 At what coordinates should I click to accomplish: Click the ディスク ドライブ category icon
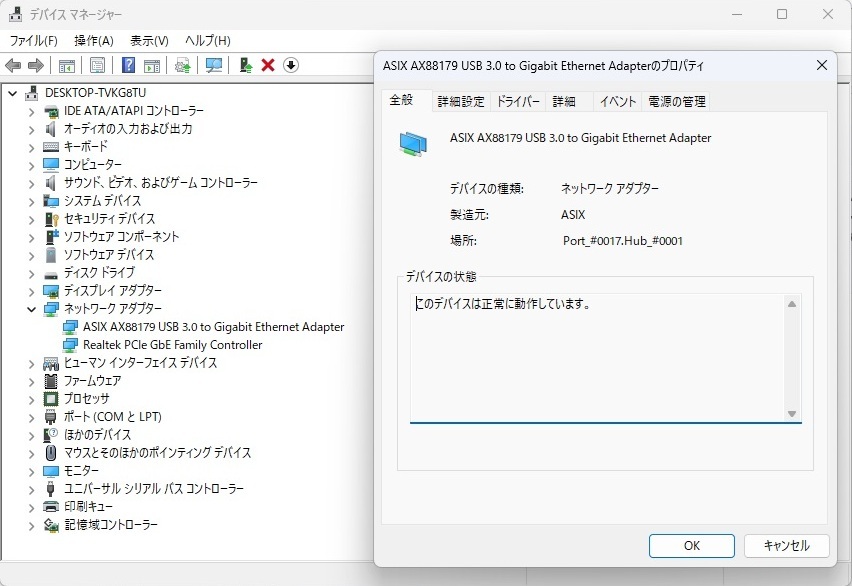click(x=51, y=273)
